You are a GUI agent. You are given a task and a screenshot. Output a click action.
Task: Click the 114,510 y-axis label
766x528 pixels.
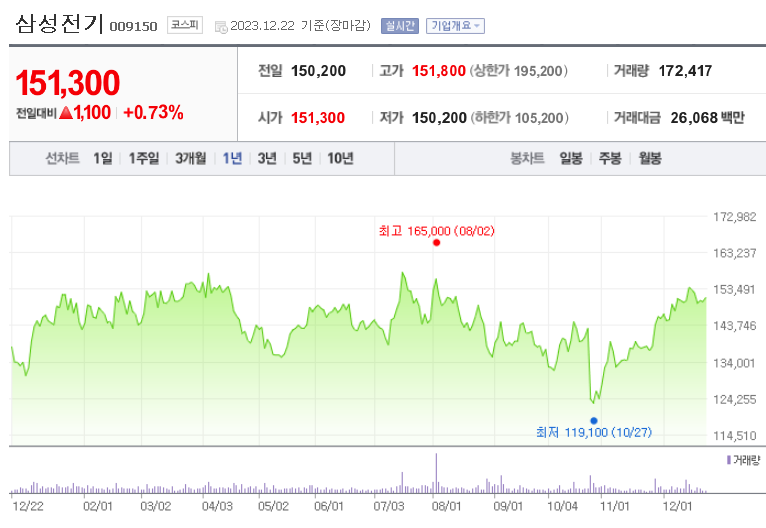735,435
